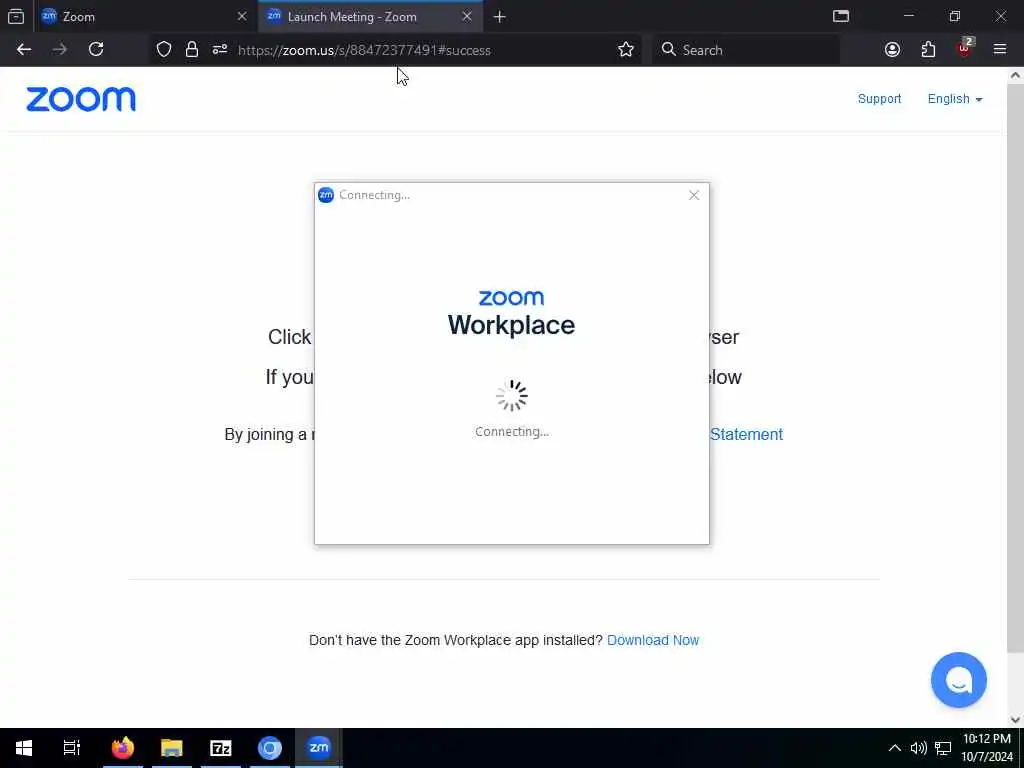The height and width of the screenshot is (768, 1024).
Task: Close the Launch Meeting - Zoom tab
Action: pos(467,17)
